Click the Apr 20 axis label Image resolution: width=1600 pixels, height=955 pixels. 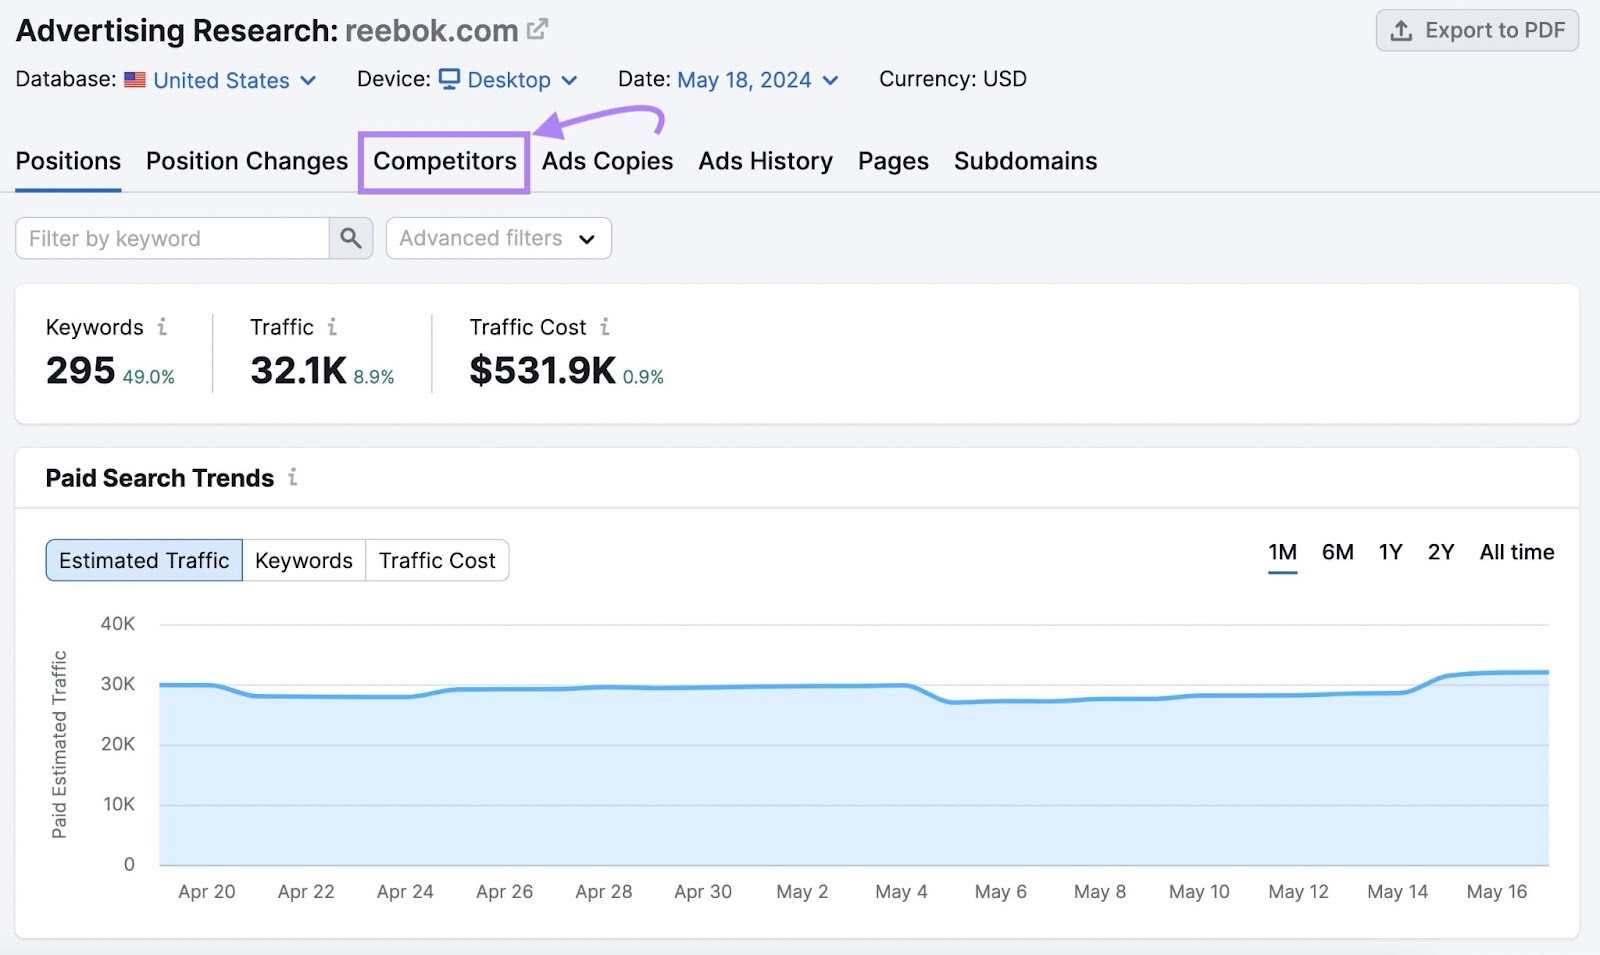[207, 892]
